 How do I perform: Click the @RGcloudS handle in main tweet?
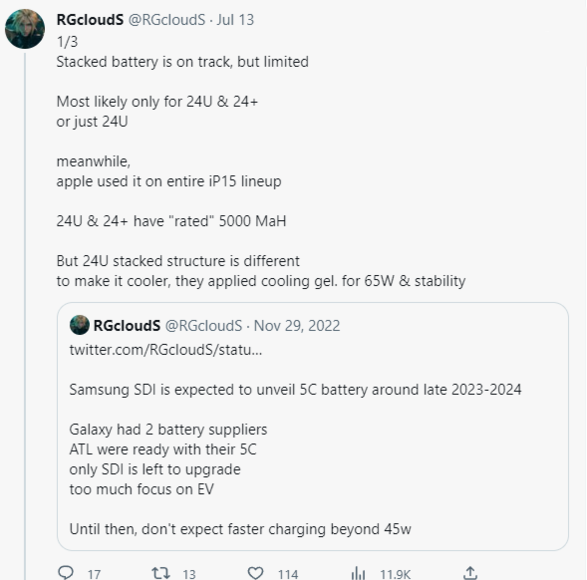(167, 20)
